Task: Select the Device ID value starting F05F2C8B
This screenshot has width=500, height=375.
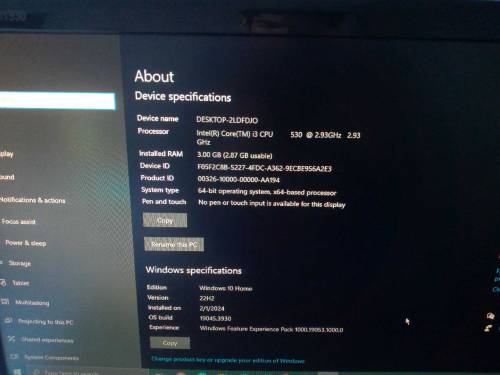Action: (264, 168)
